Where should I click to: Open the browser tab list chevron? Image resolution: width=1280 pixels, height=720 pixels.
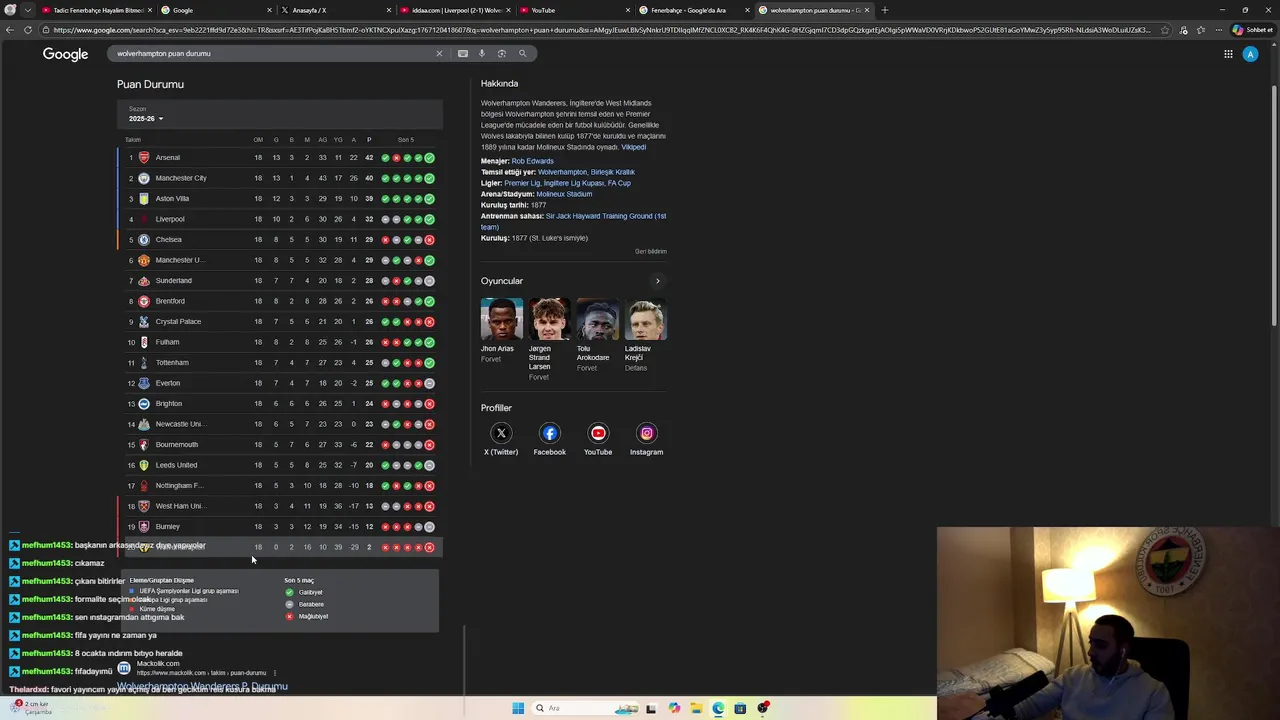(x=27, y=10)
